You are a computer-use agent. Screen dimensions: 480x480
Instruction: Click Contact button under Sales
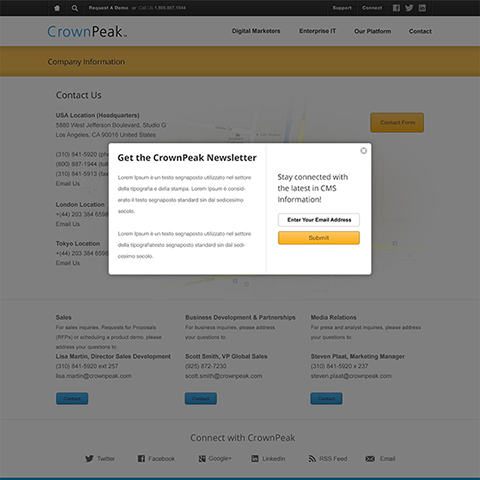pyautogui.click(x=72, y=398)
